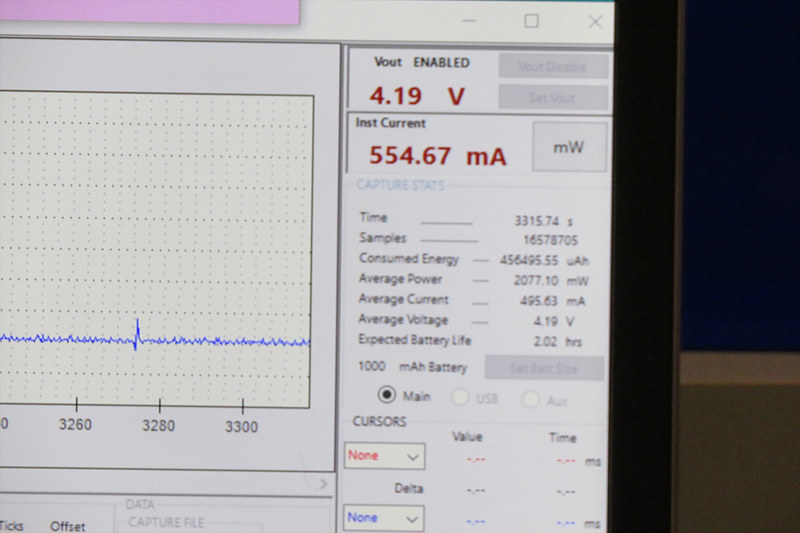Select the Aux channel radio button
Viewport: 800px width, 533px height.
[x=530, y=399]
